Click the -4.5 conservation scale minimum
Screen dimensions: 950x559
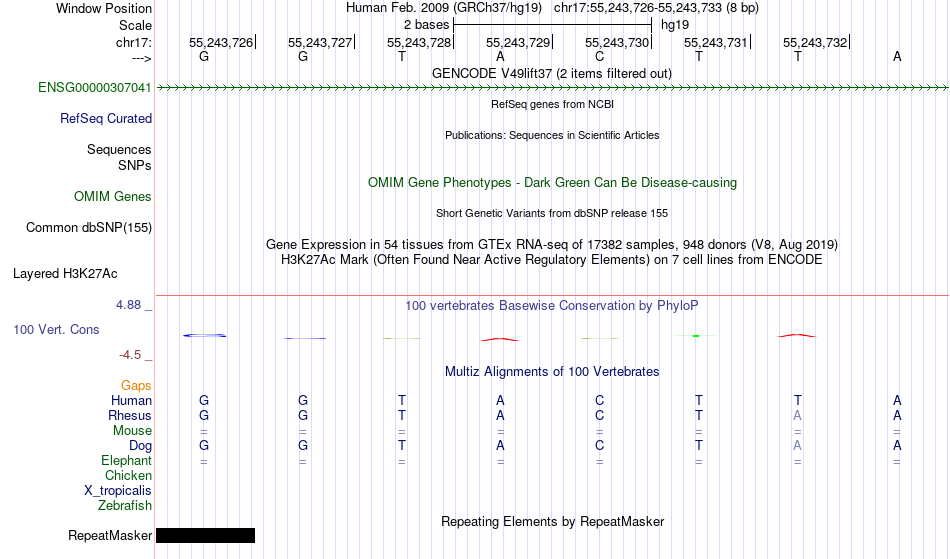130,355
